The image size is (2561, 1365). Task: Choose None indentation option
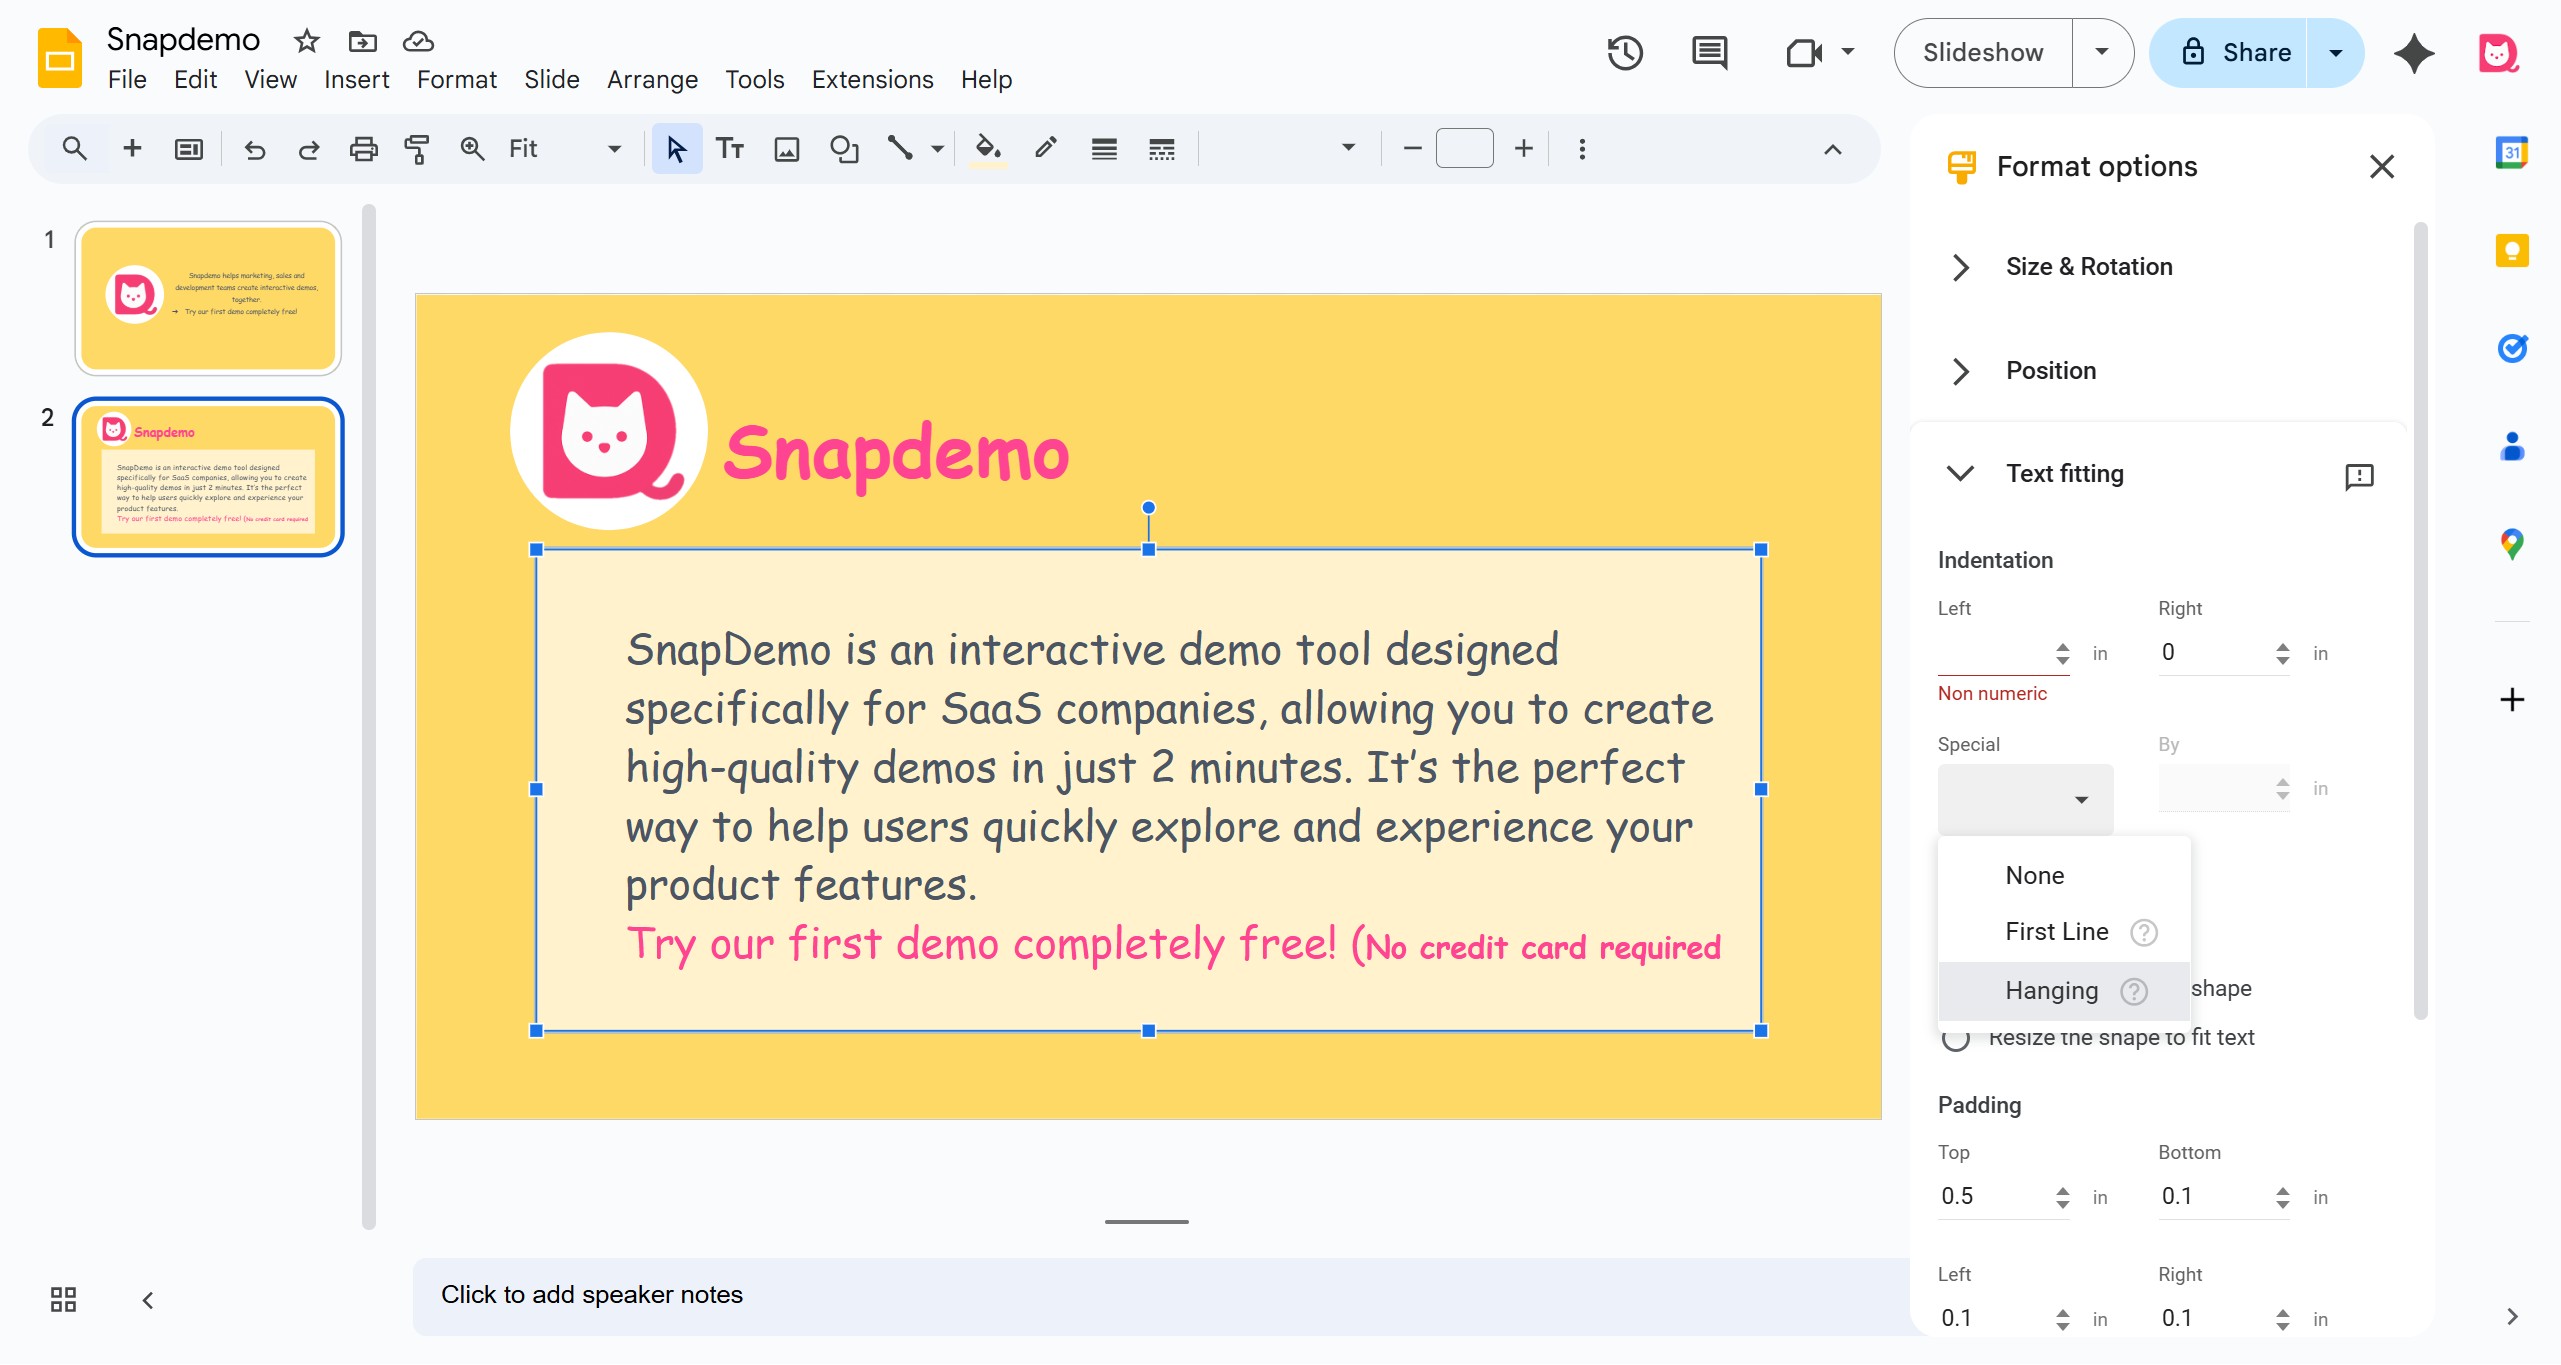tap(2063, 876)
